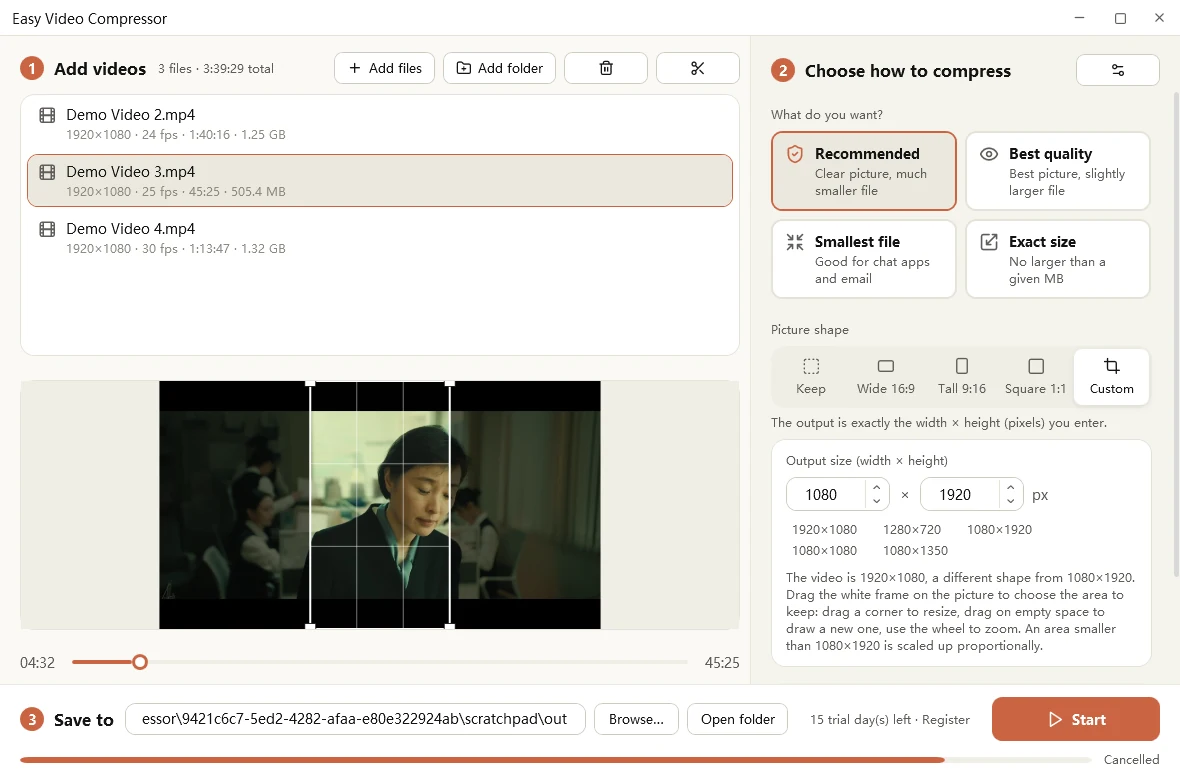
Task: Click the film icon beside Demo Video 2.mp4
Action: pyautogui.click(x=47, y=115)
